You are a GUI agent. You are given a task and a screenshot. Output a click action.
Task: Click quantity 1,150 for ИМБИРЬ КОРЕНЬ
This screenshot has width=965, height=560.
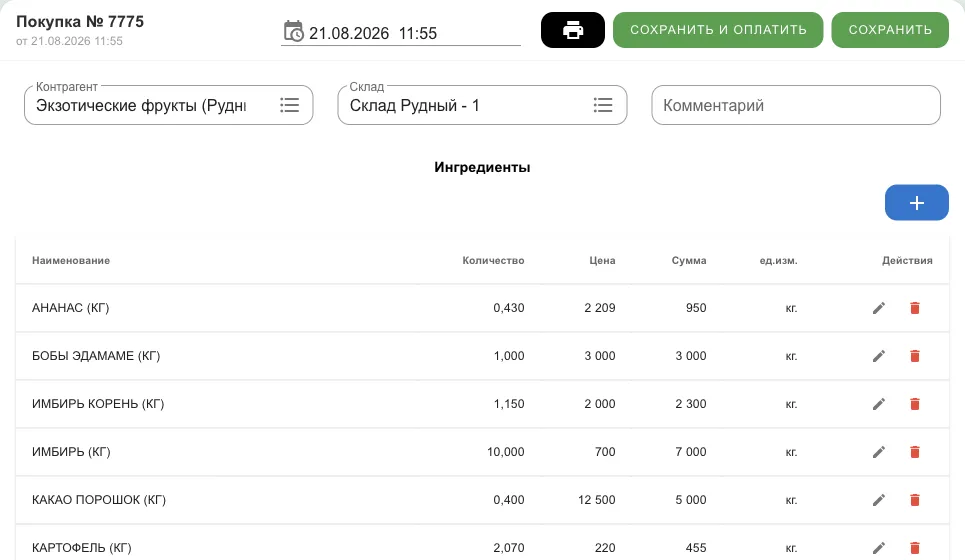pyautogui.click(x=508, y=404)
